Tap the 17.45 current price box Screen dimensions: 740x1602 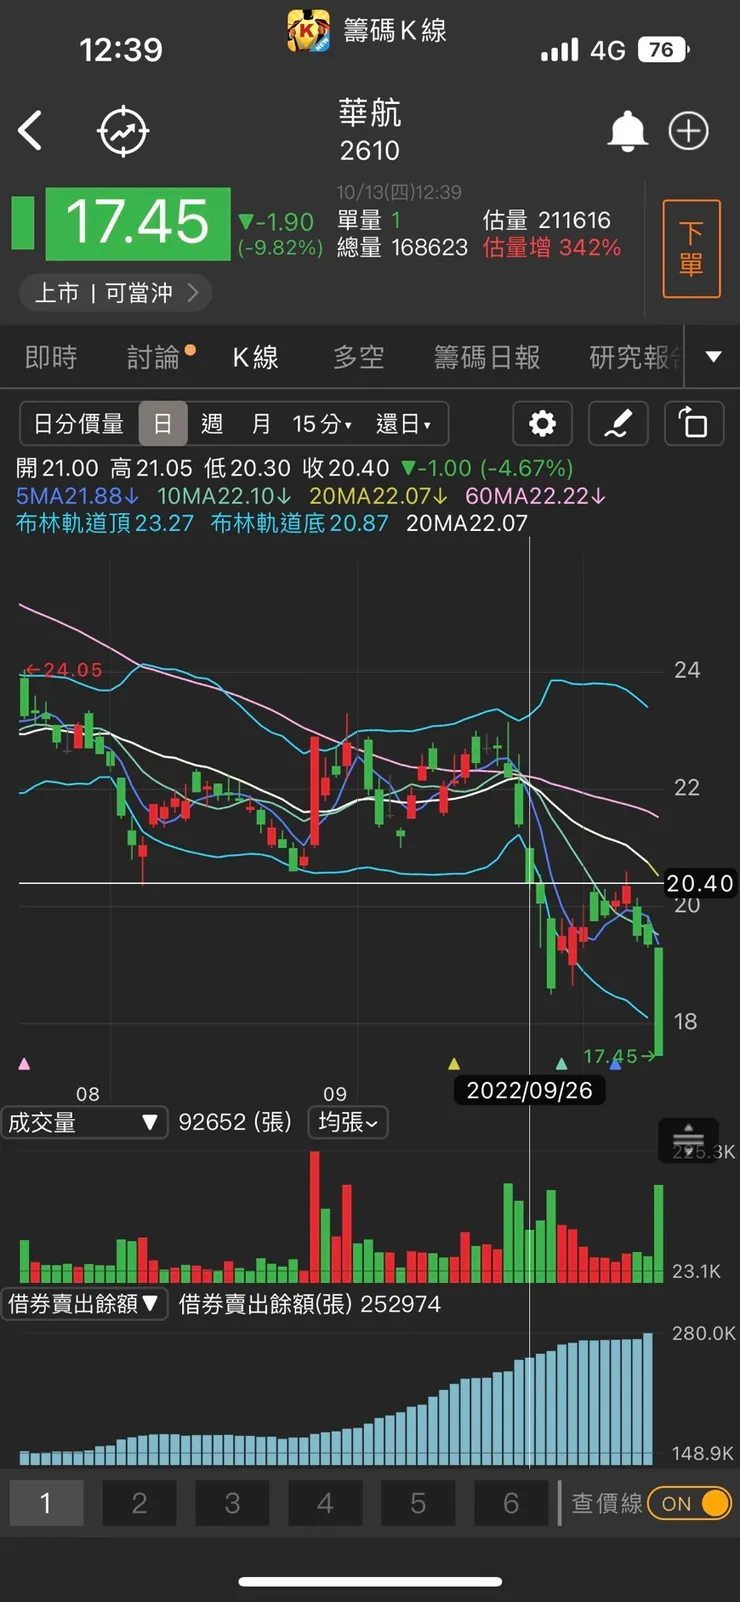pyautogui.click(x=138, y=223)
